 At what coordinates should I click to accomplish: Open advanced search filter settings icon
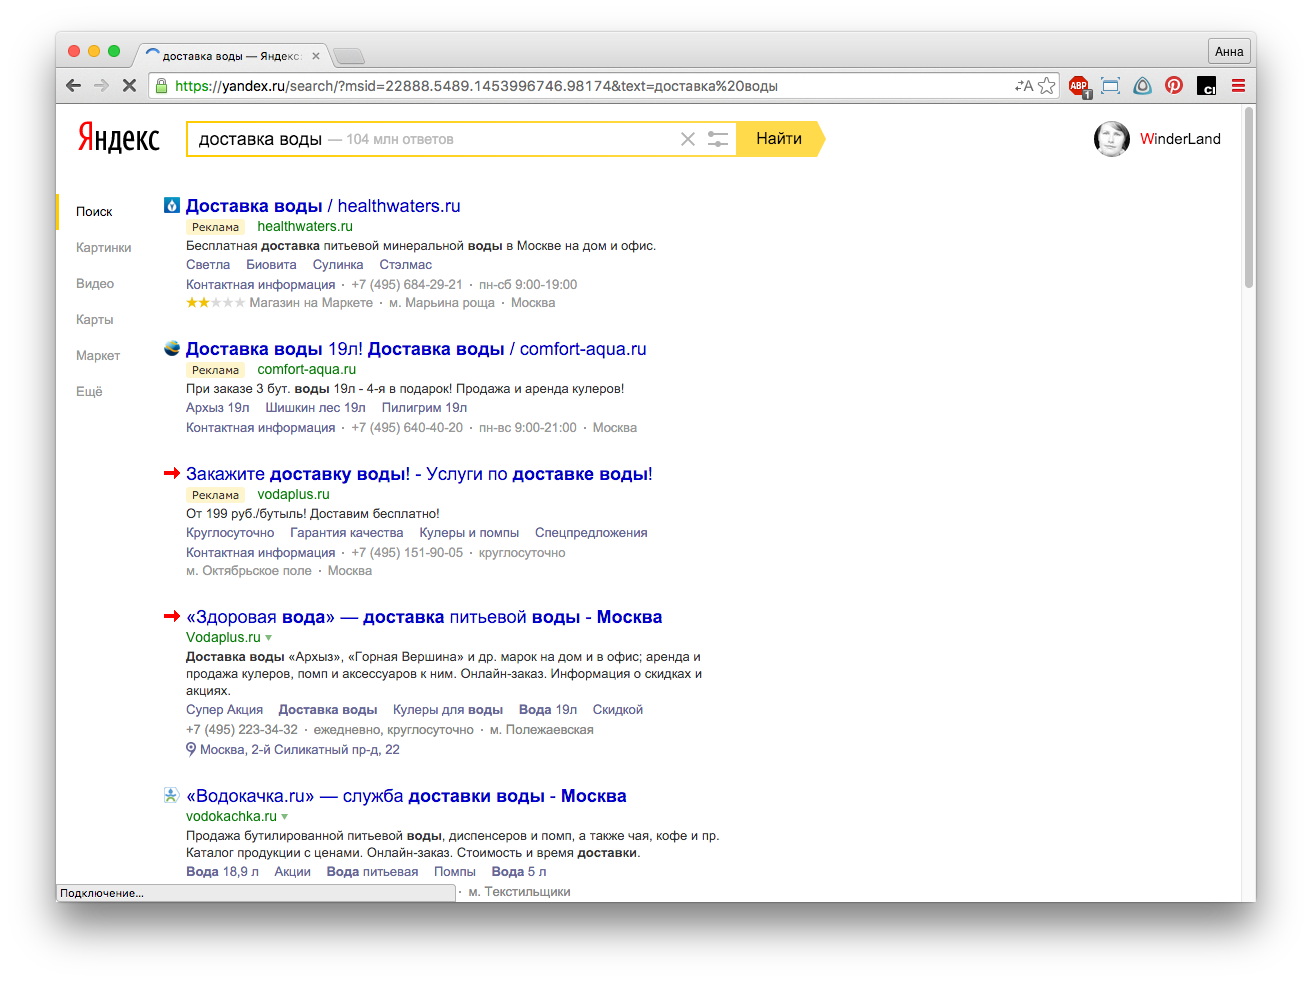click(x=718, y=139)
